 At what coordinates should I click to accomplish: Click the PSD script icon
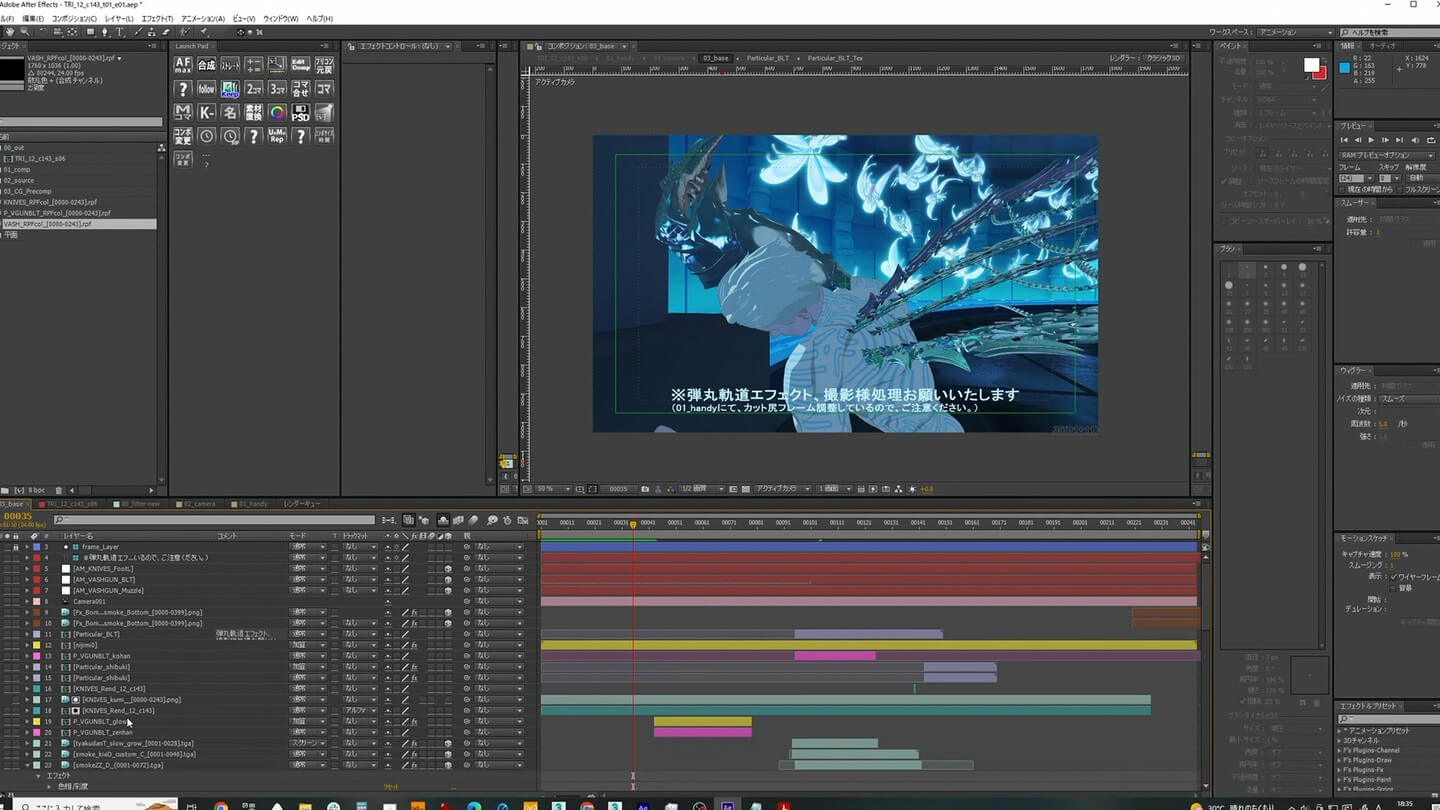[x=301, y=112]
